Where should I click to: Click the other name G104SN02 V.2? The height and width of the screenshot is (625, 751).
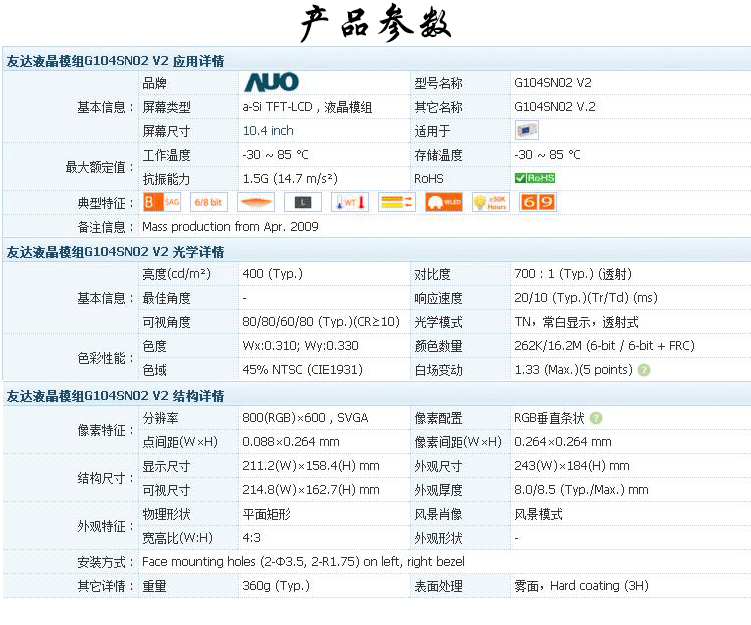click(x=555, y=106)
